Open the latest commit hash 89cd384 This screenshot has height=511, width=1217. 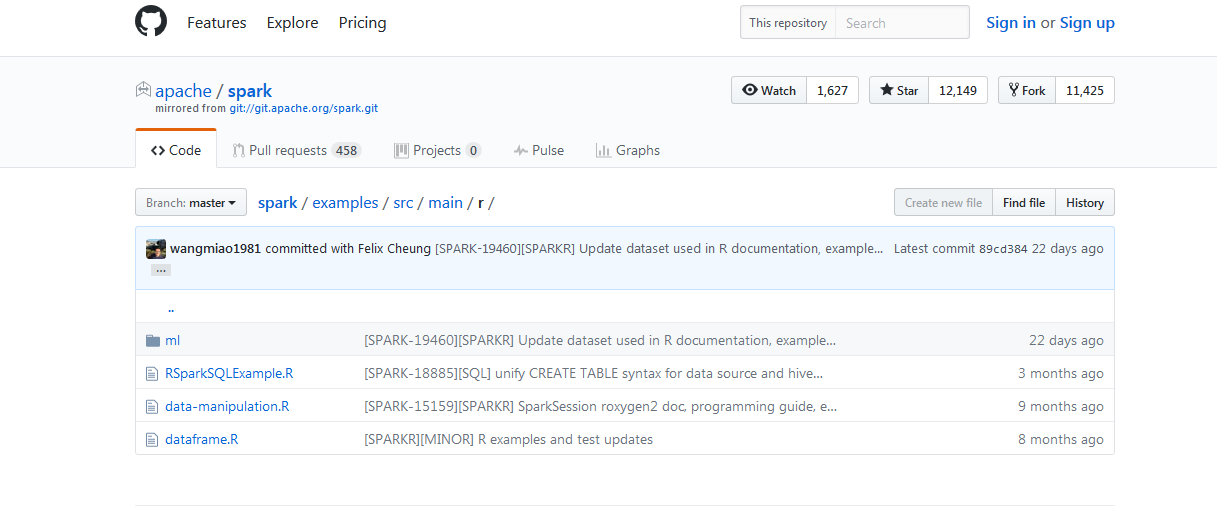tap(1003, 249)
